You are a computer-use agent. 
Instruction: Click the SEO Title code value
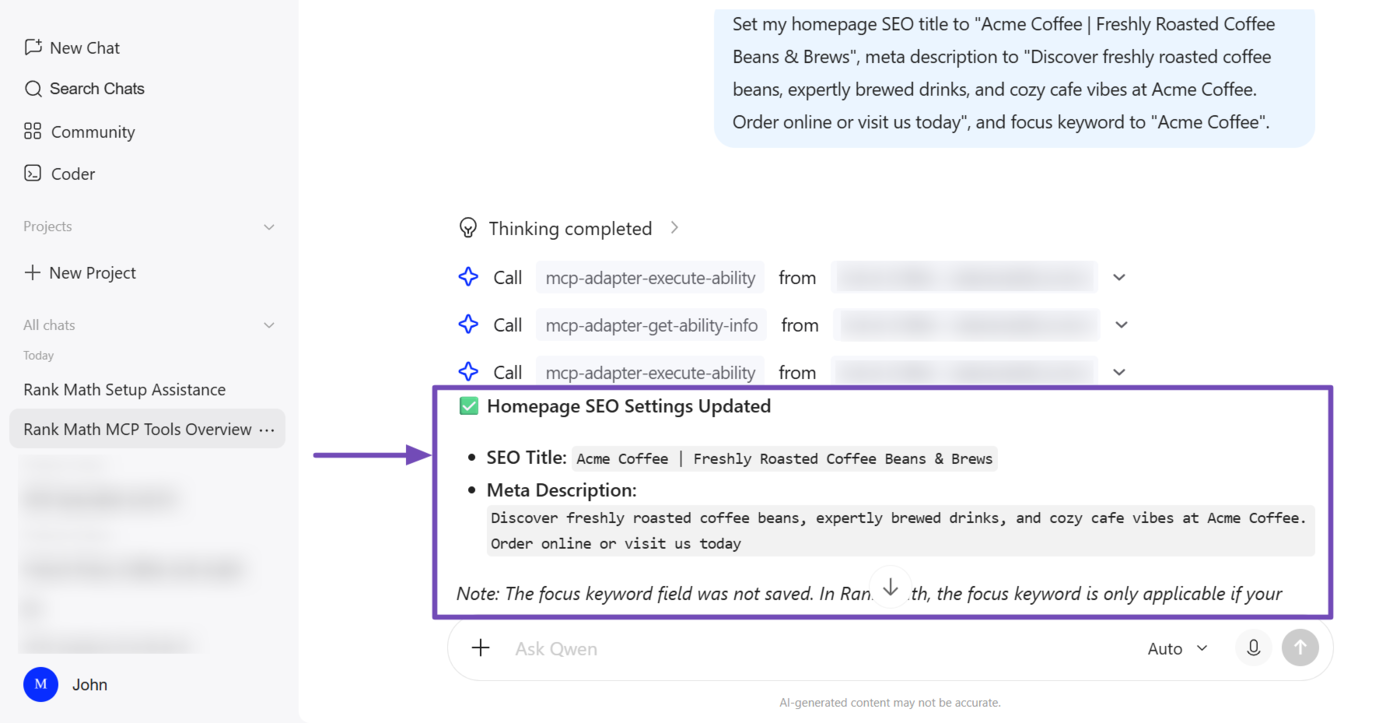(785, 459)
